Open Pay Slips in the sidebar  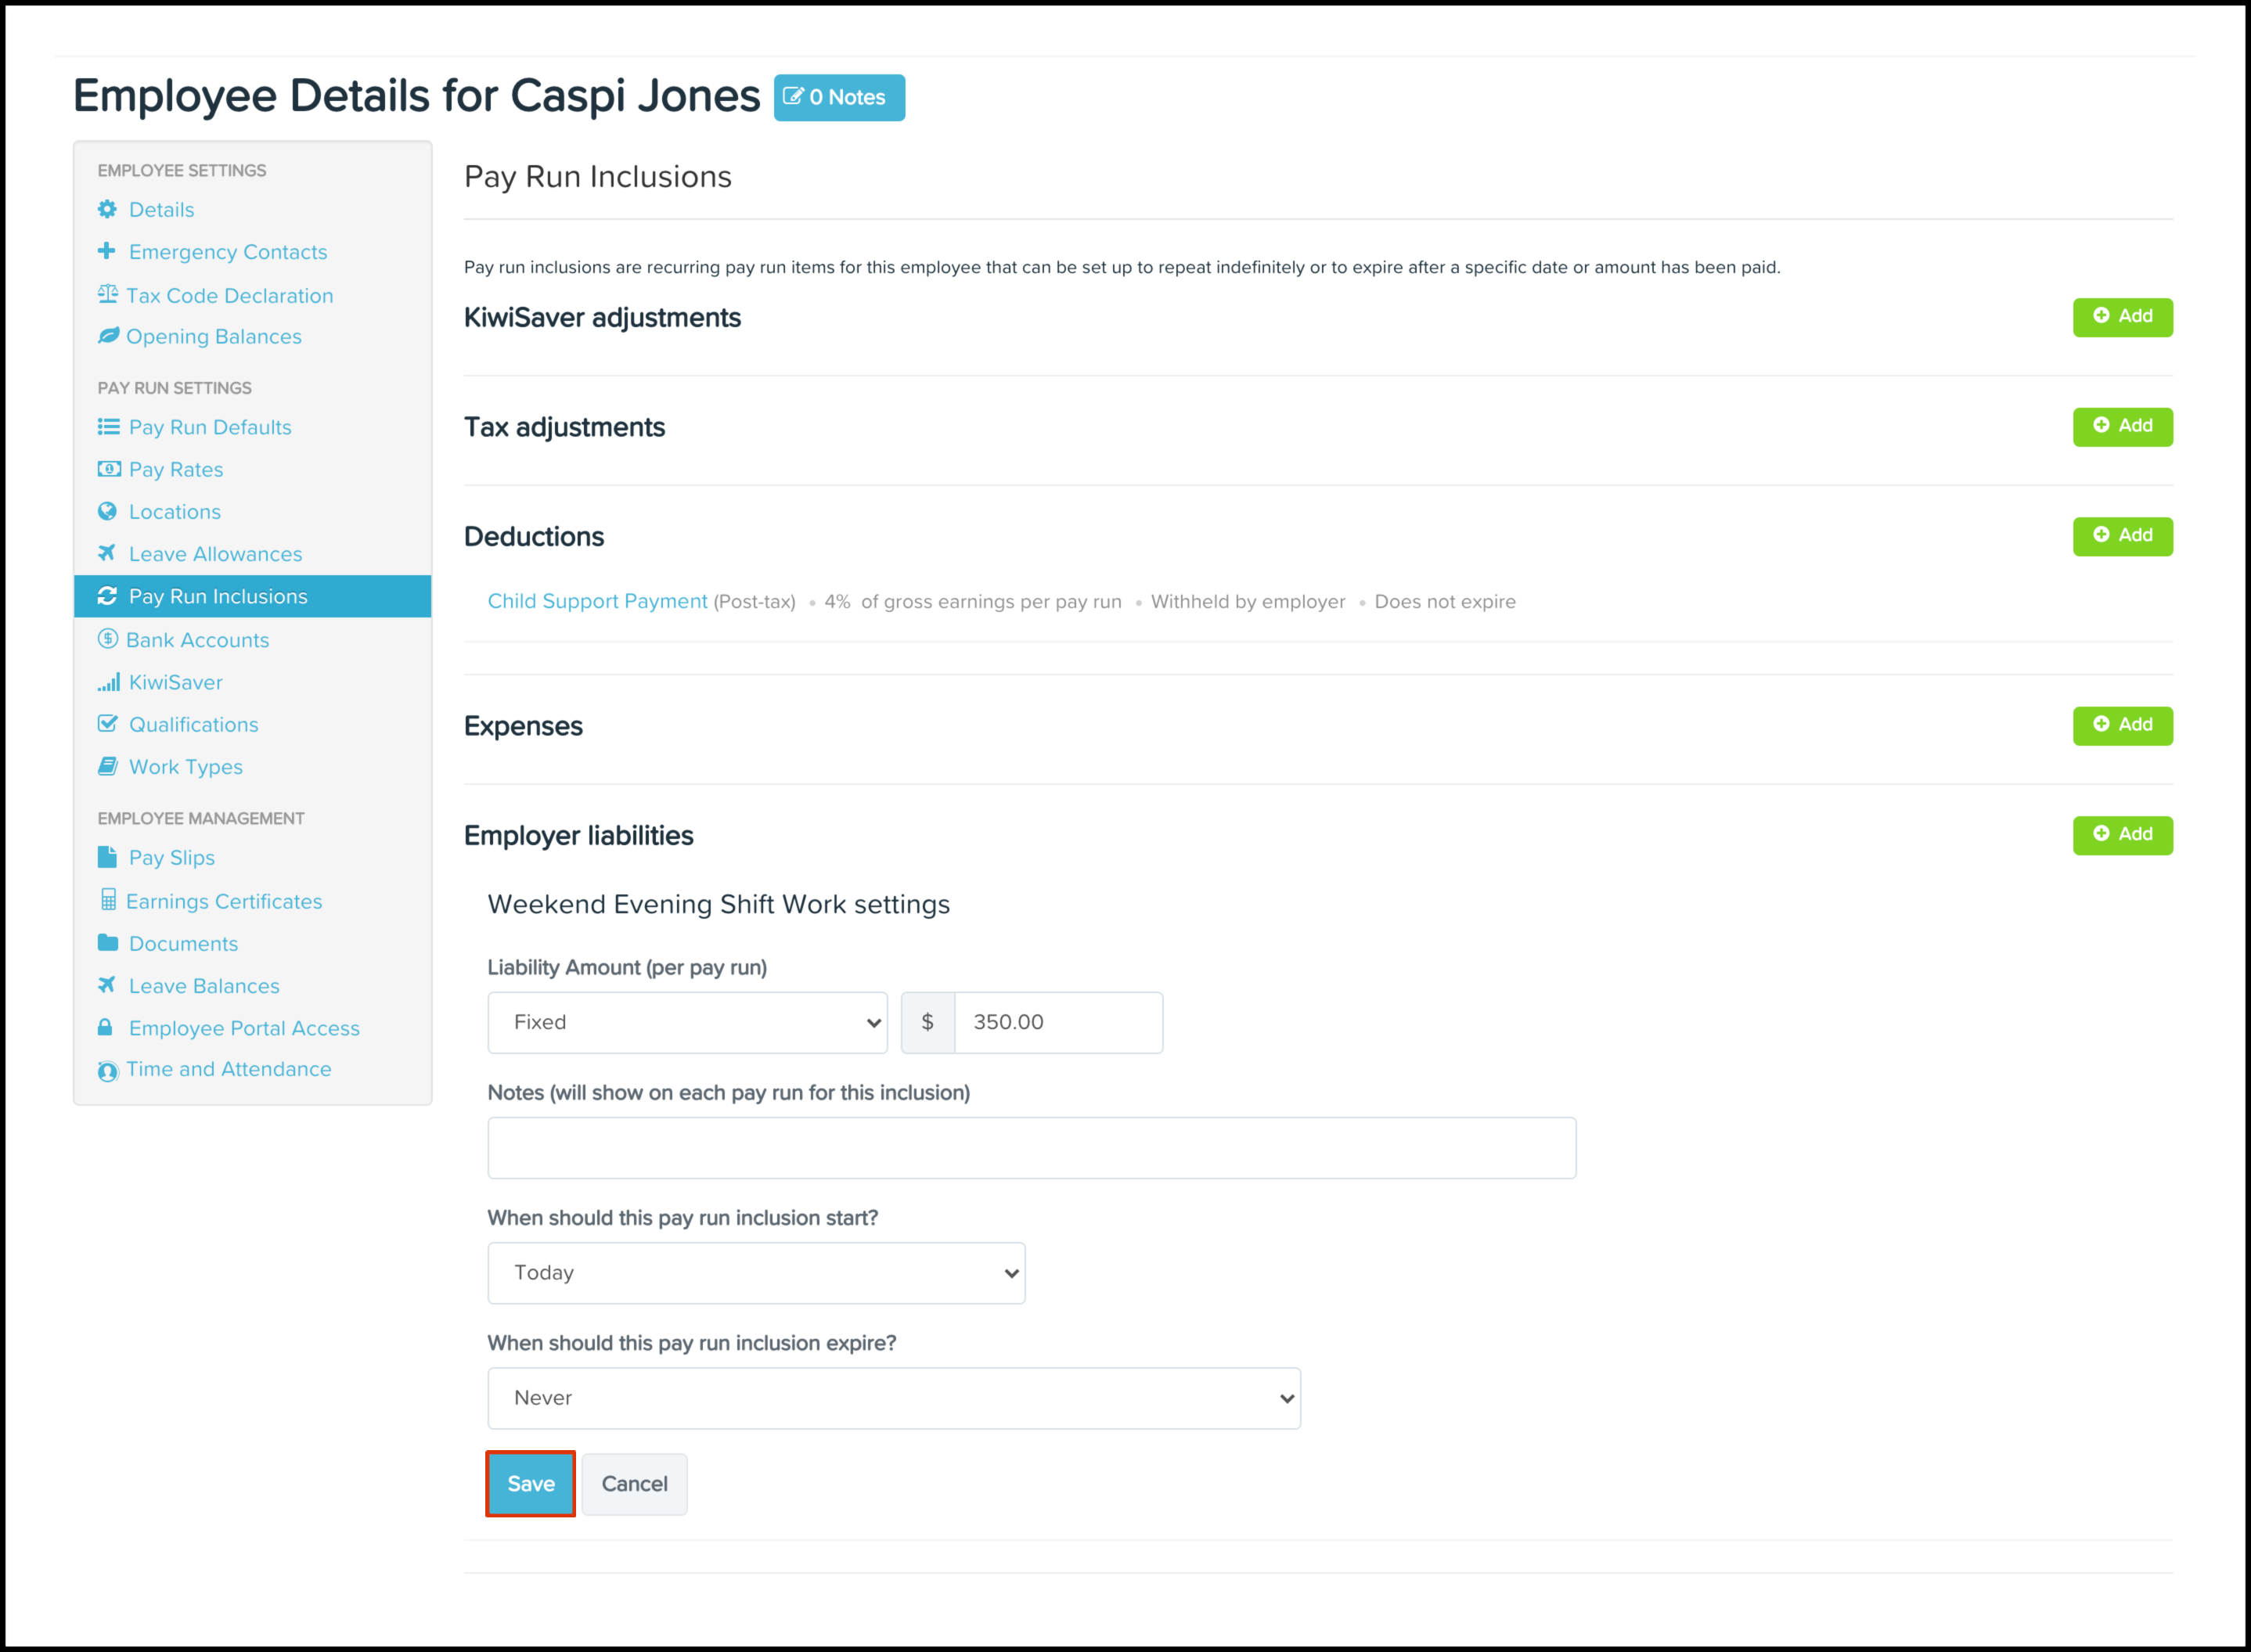[172, 857]
